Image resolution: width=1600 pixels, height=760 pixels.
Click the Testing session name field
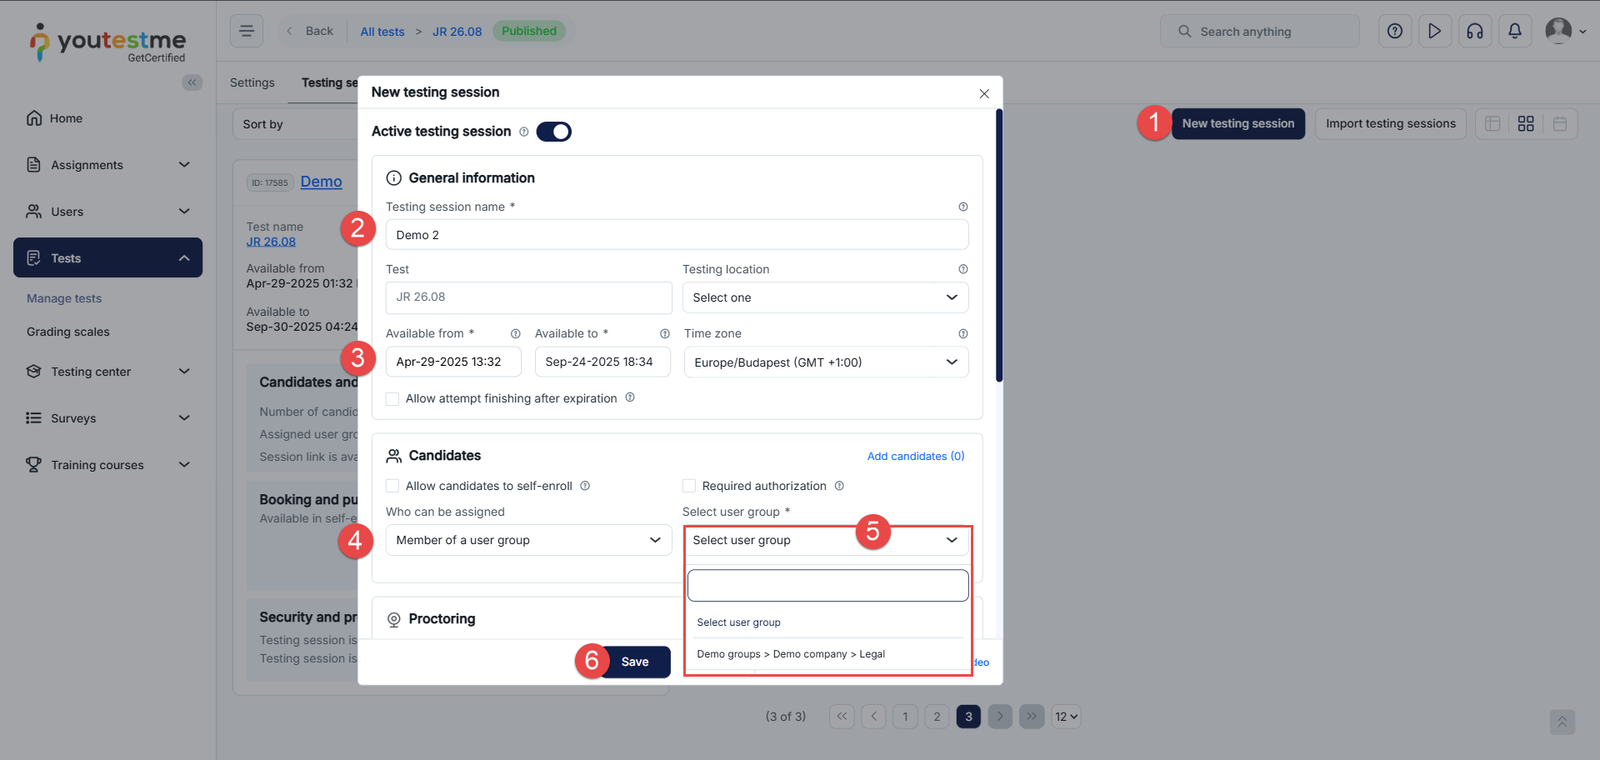pos(676,235)
